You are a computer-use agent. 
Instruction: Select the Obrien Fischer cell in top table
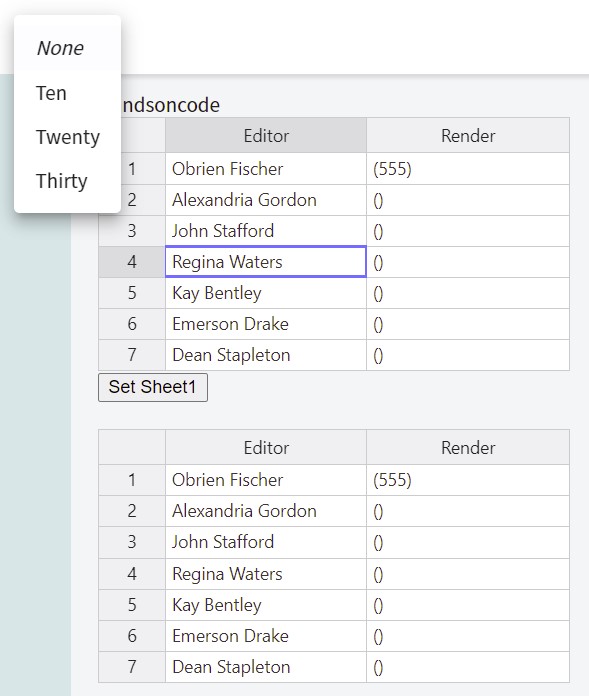coord(266,169)
